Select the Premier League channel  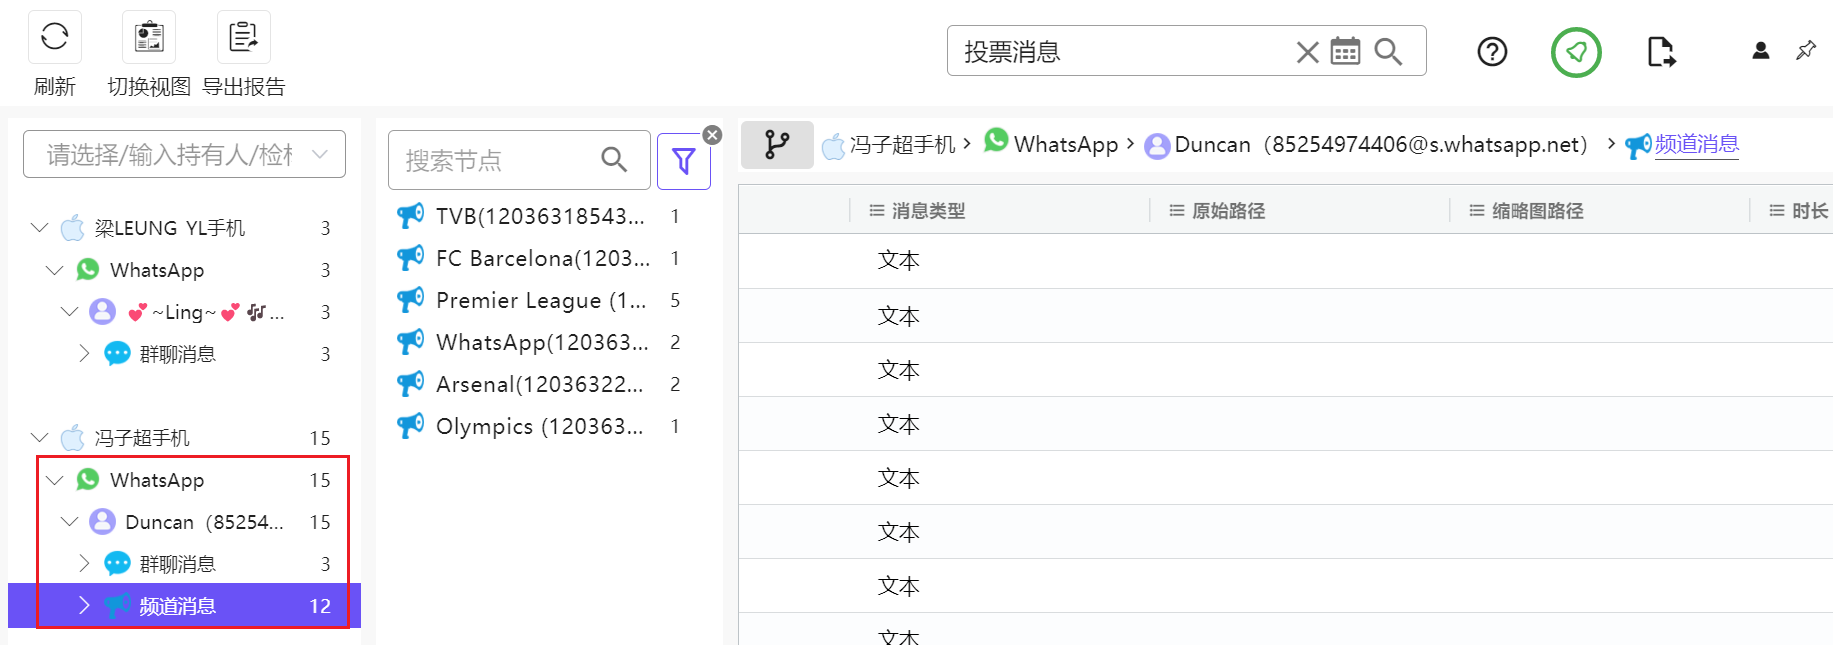click(540, 301)
